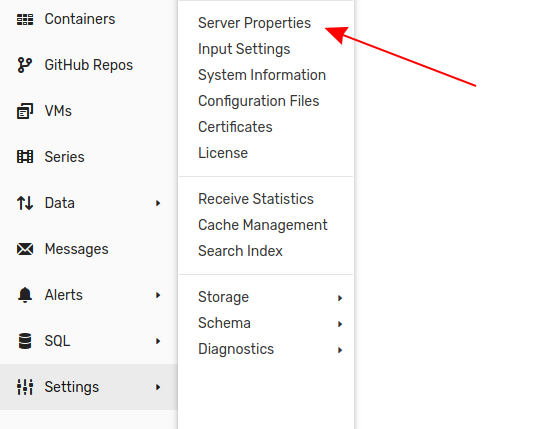540x429 pixels.
Task: Open Server Properties
Action: pos(255,23)
